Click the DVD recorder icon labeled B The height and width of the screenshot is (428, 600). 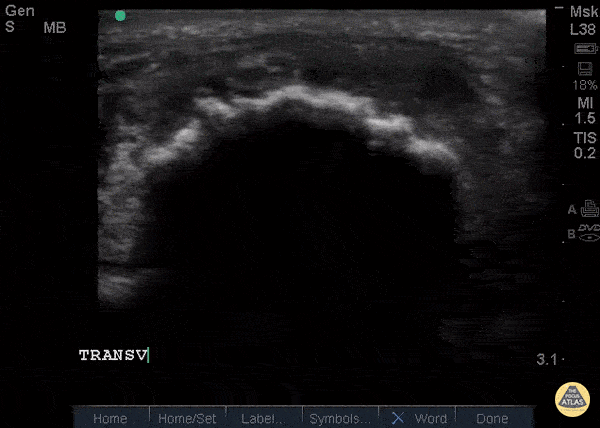point(589,233)
